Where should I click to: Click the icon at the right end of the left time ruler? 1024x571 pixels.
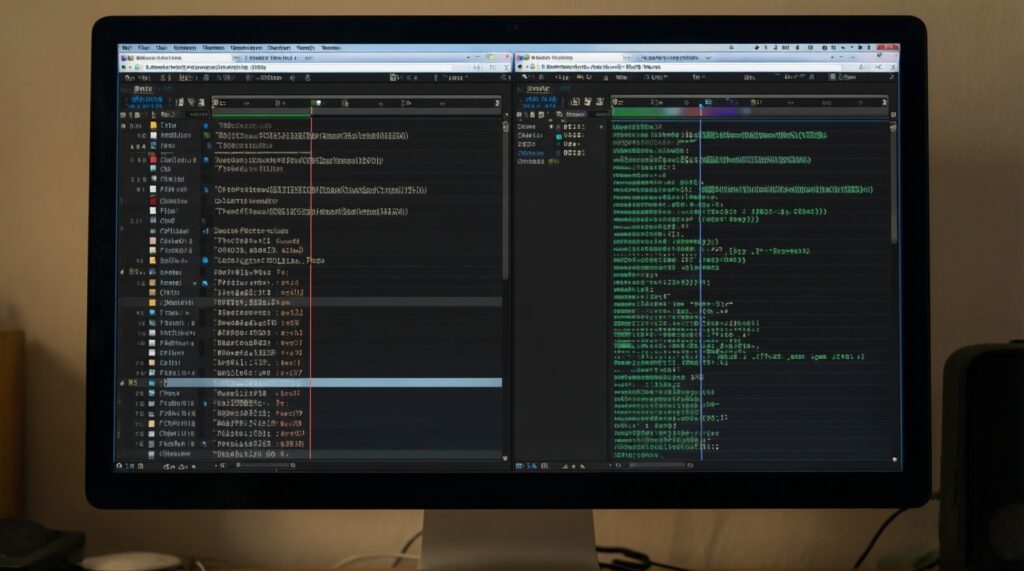[x=496, y=102]
